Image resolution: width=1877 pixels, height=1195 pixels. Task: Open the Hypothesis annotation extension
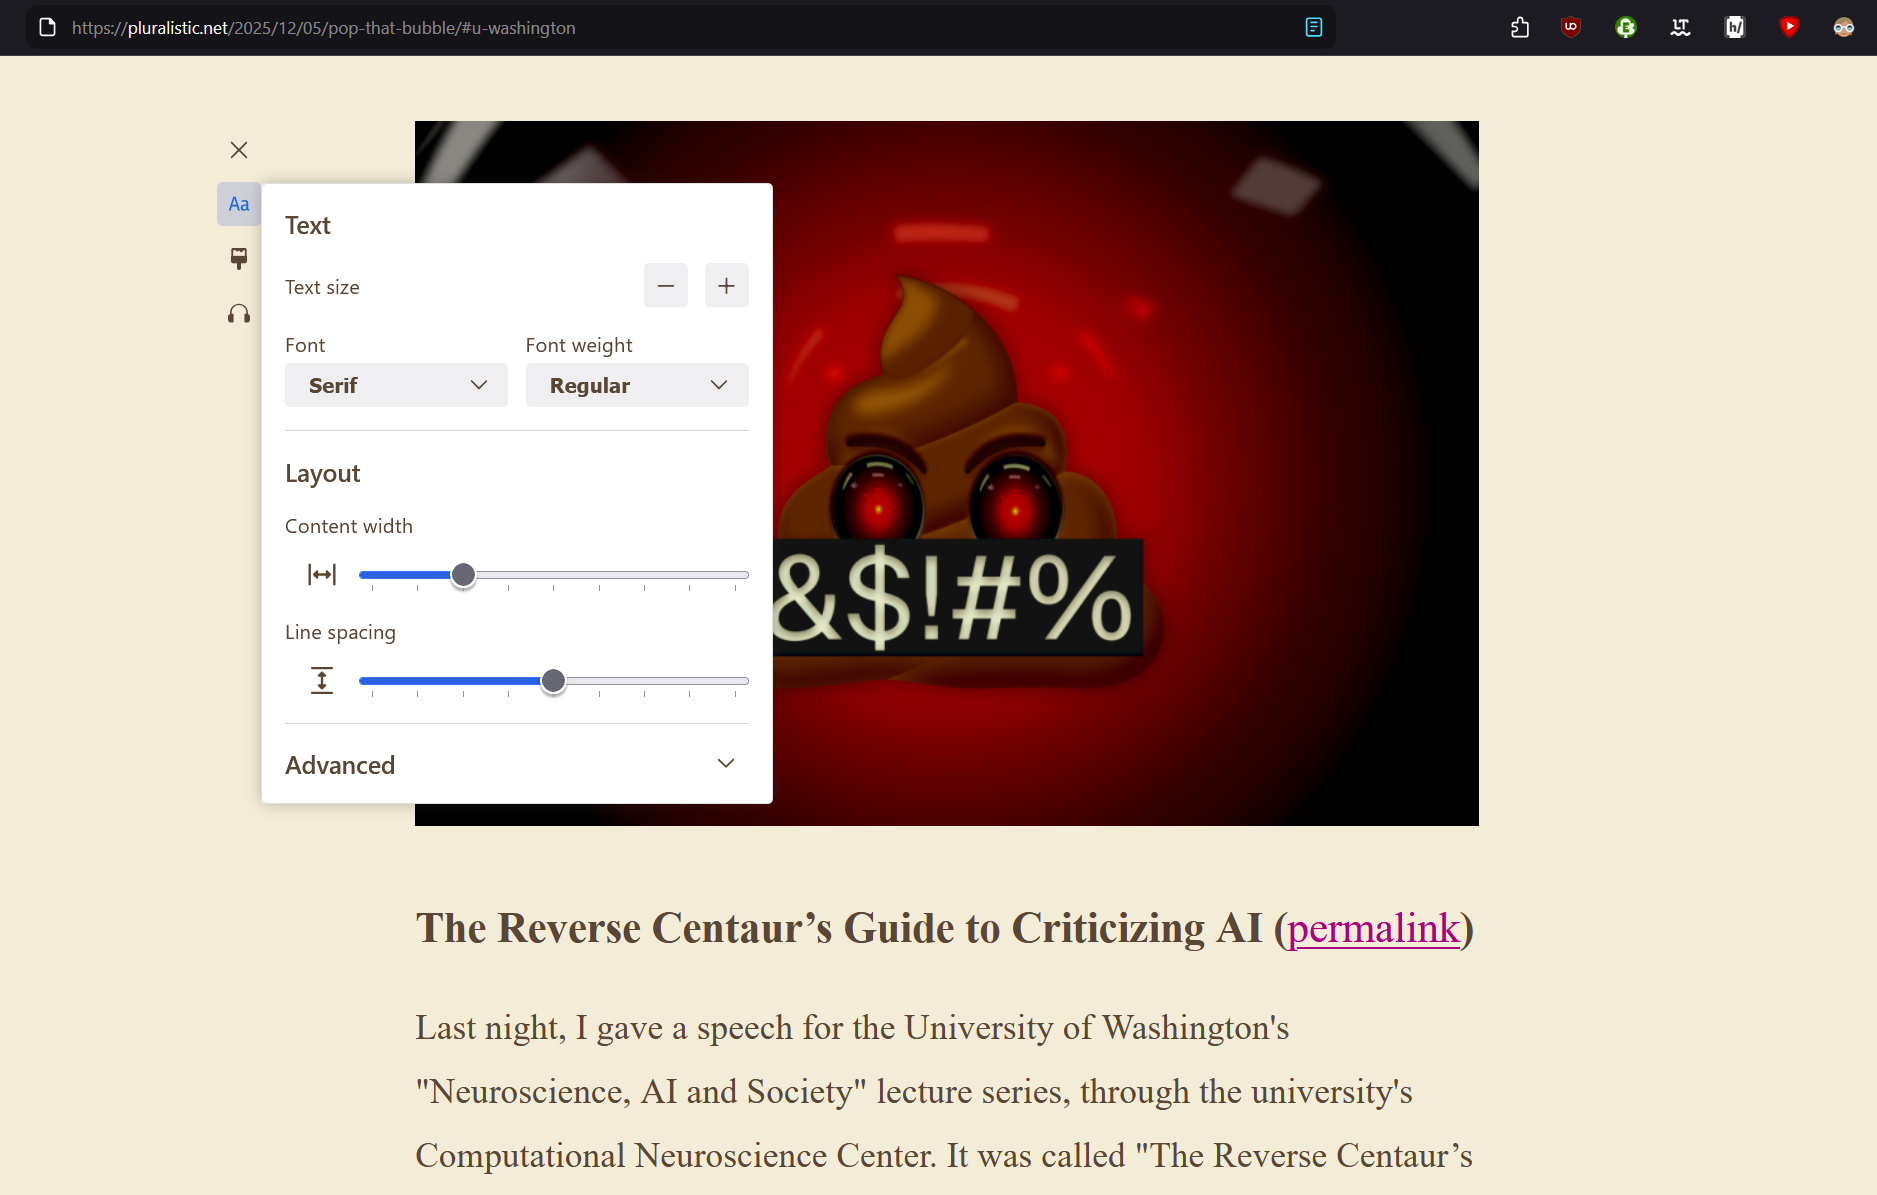tap(1735, 28)
